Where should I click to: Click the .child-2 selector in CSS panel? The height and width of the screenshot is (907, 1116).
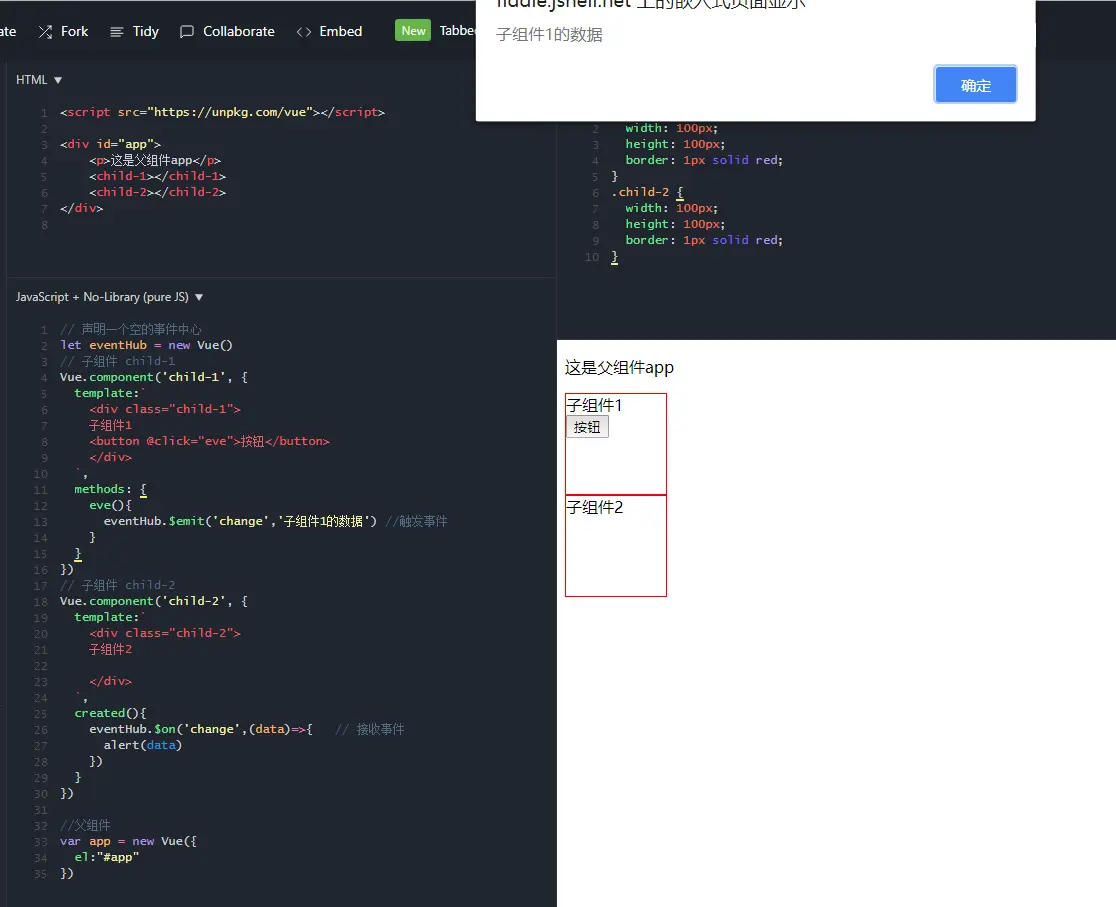click(x=640, y=192)
